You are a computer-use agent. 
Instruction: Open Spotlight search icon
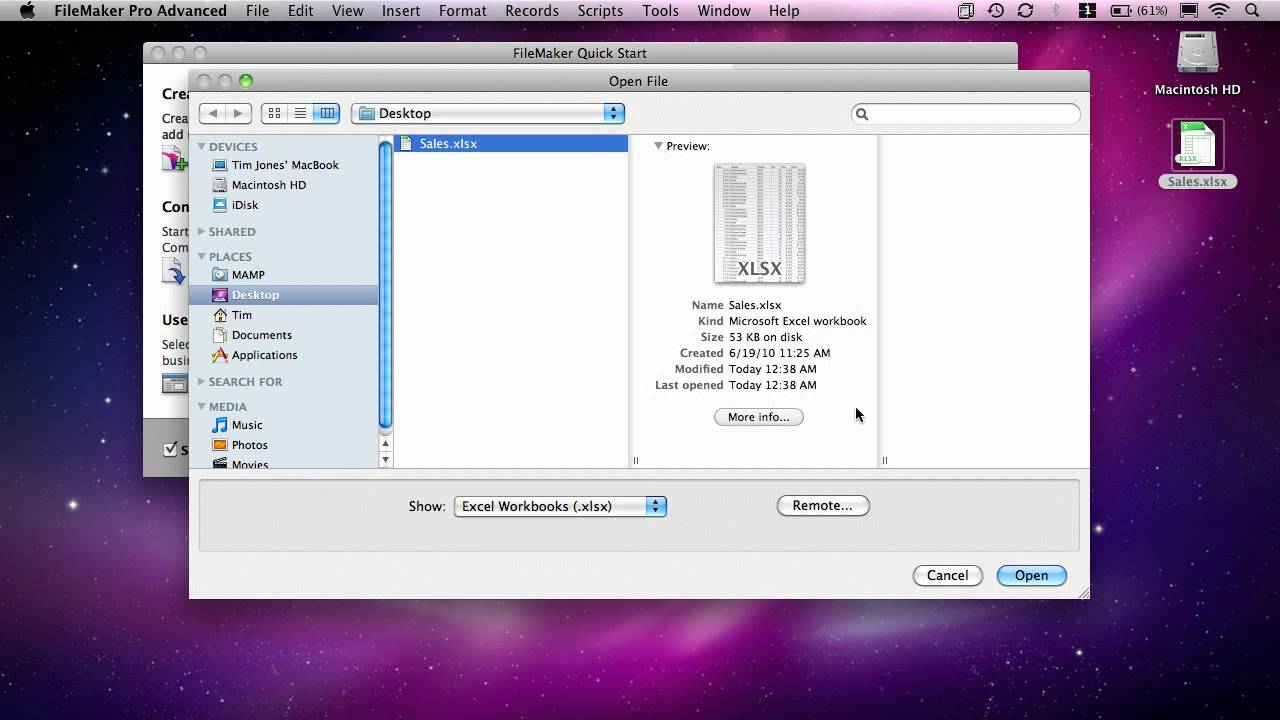[x=1252, y=11]
